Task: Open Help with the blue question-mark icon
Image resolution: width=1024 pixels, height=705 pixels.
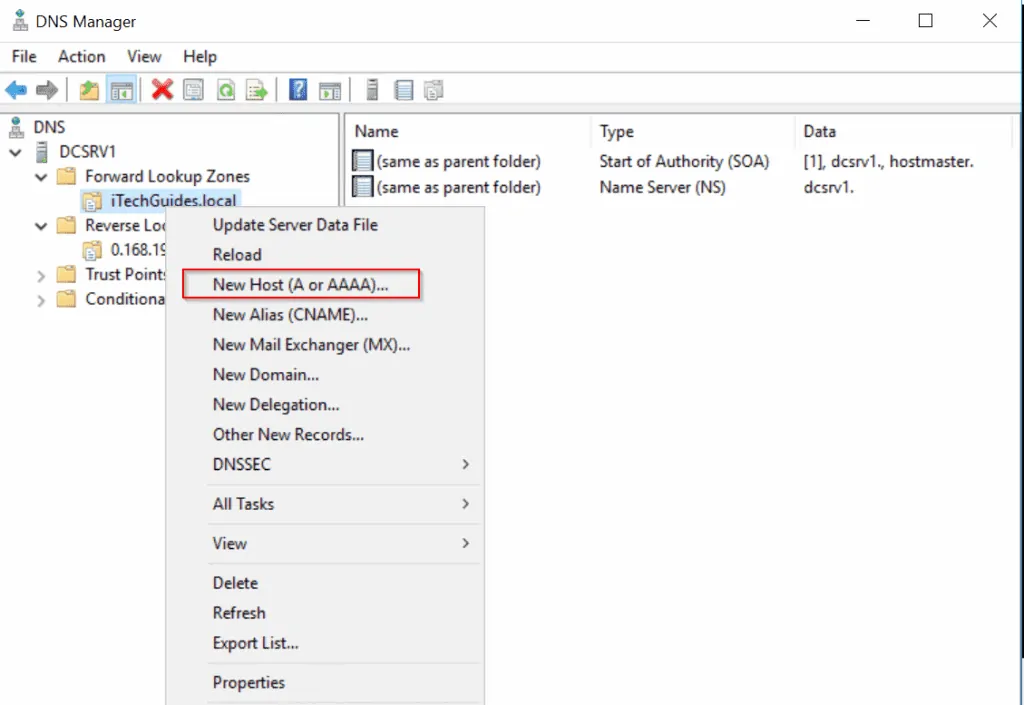Action: (x=298, y=89)
